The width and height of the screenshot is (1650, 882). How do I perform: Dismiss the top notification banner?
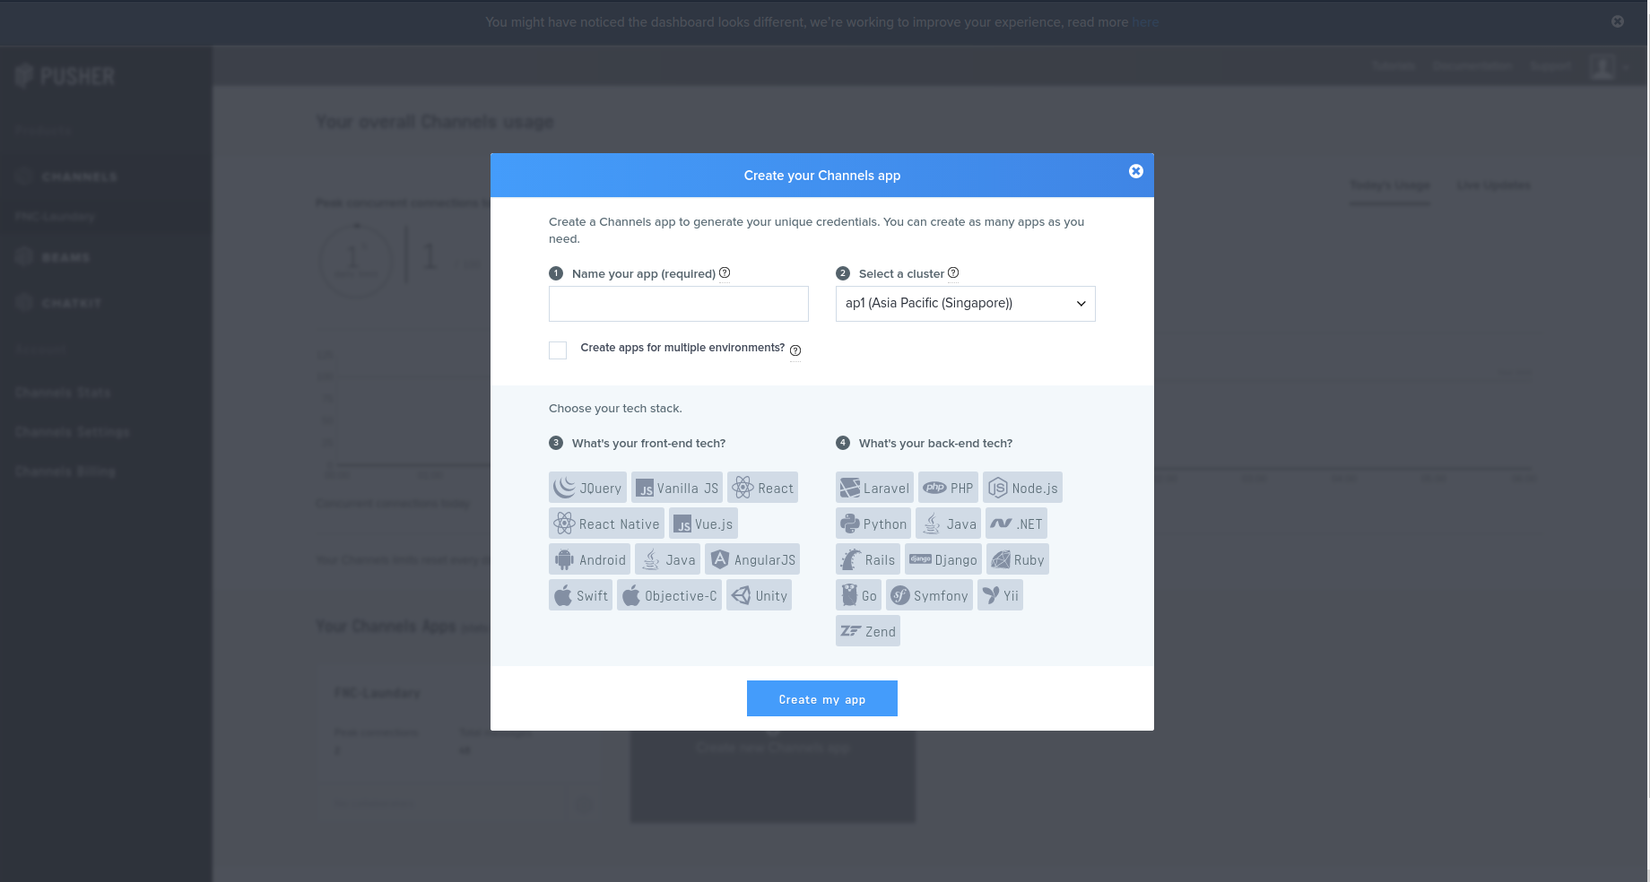pos(1617,21)
